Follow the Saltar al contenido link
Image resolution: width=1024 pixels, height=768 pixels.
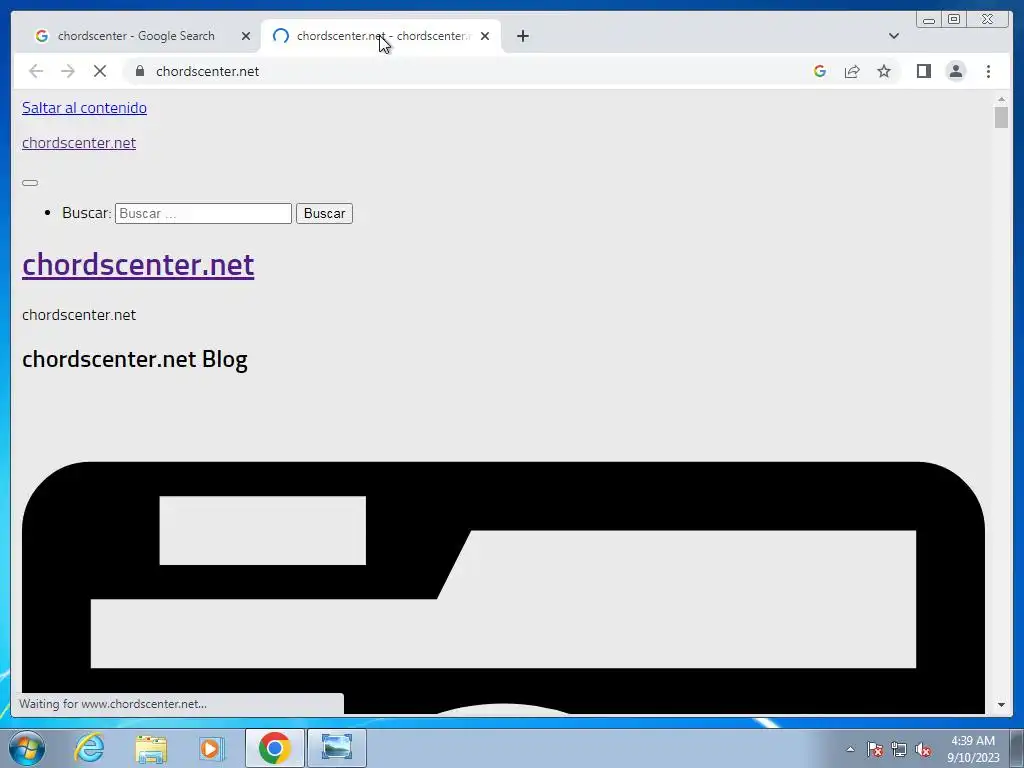(x=84, y=108)
